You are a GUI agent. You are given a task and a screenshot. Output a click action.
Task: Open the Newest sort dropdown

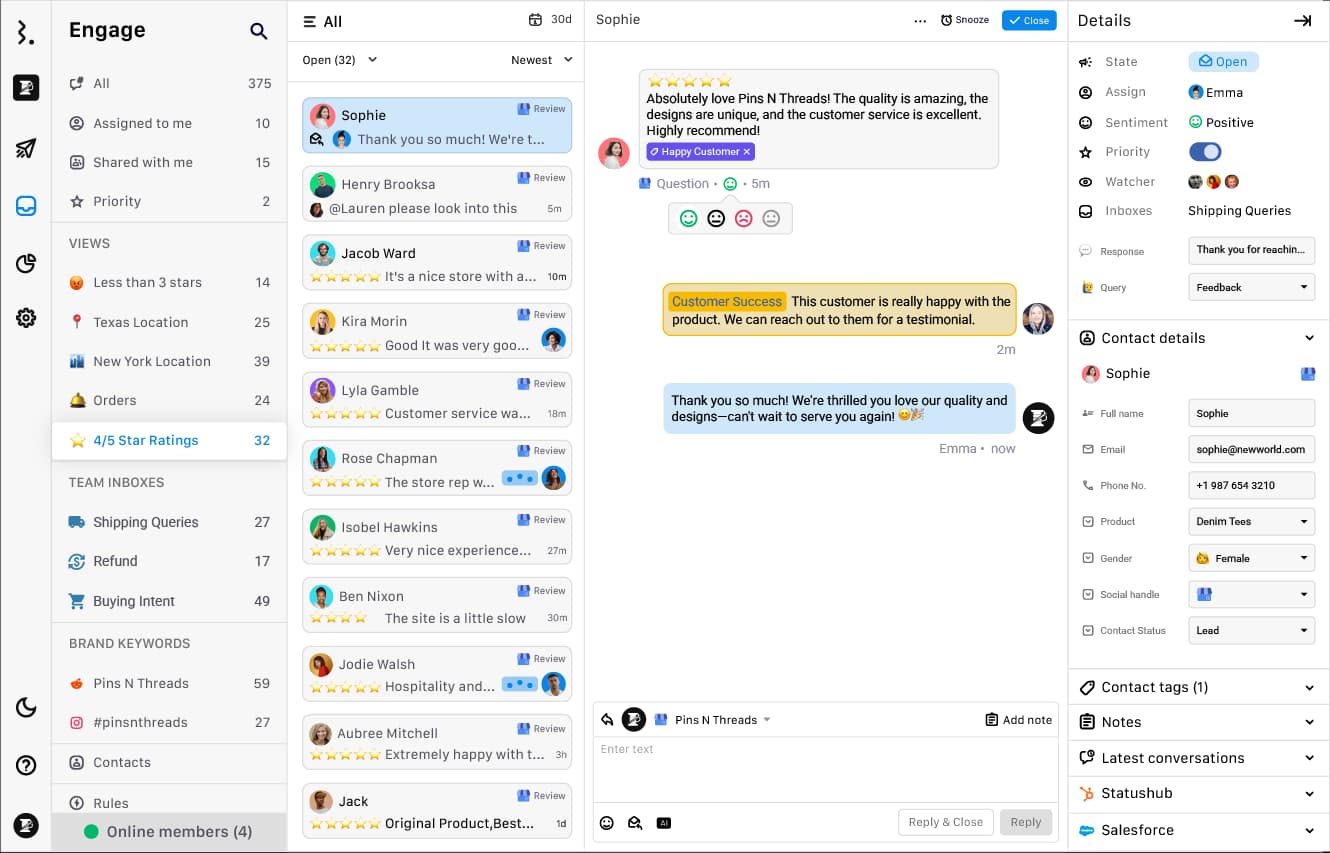point(542,60)
